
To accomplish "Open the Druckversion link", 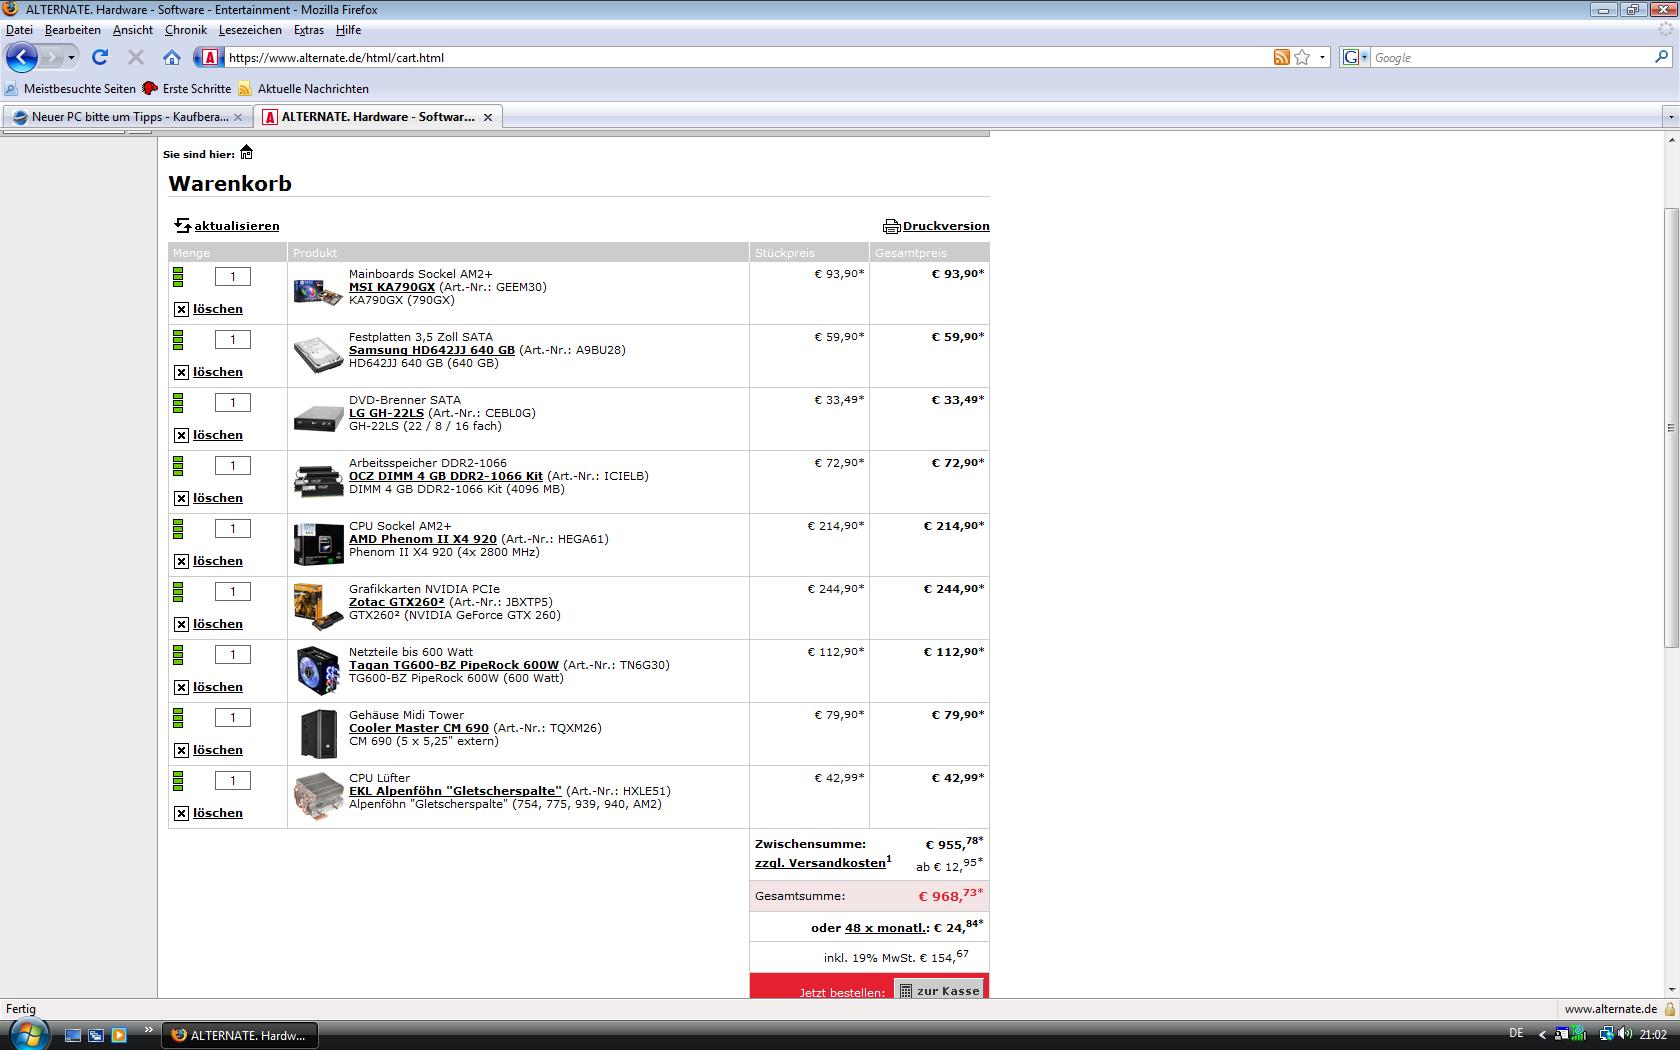I will [946, 226].
